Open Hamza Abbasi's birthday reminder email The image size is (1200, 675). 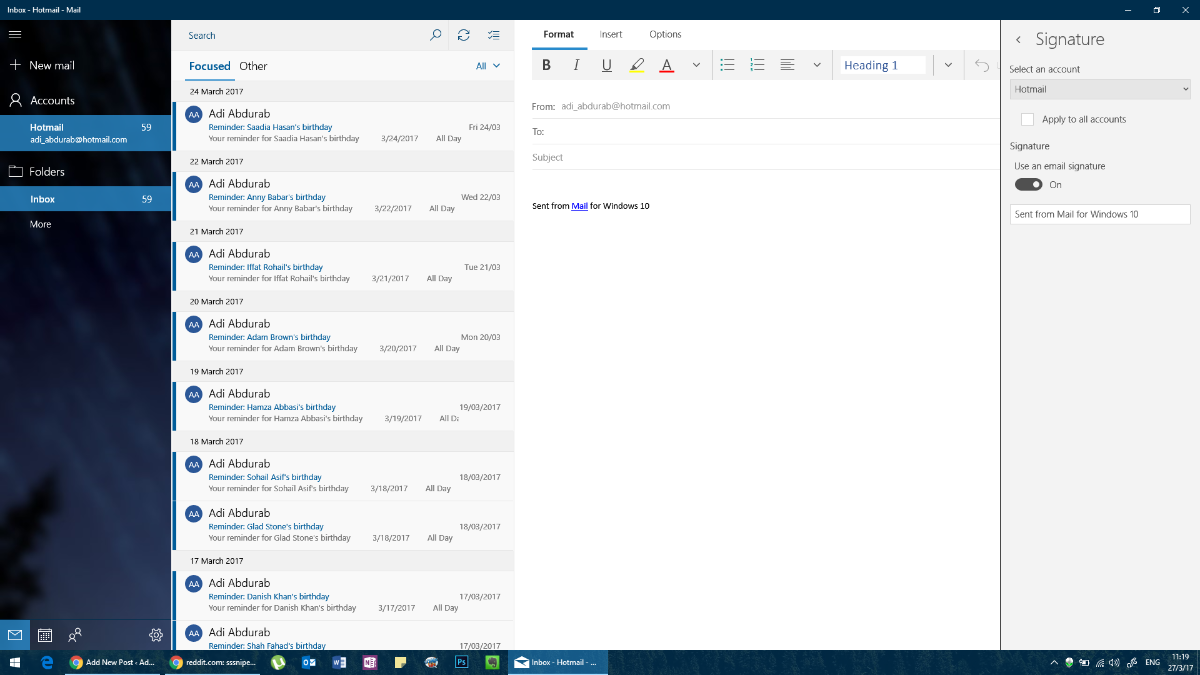coord(343,406)
